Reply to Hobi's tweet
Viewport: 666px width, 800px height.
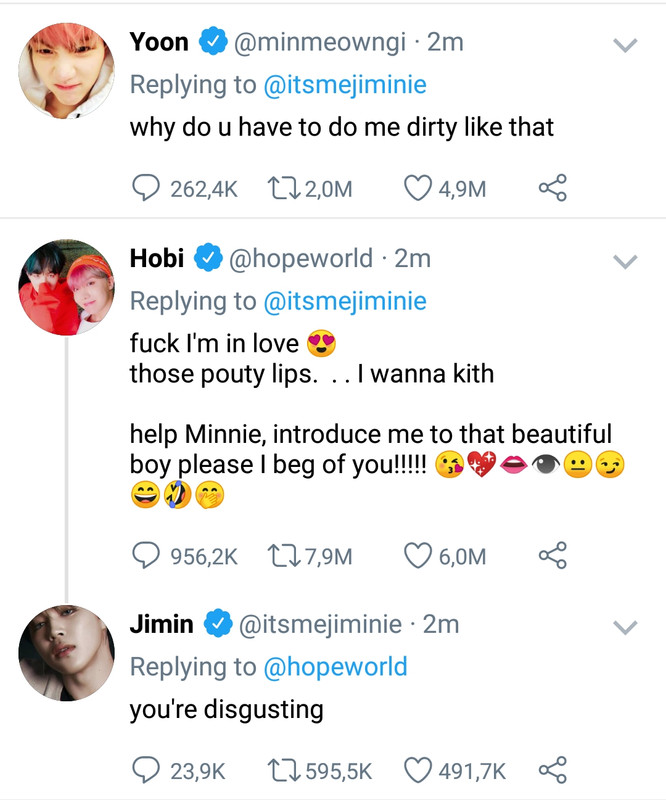[146, 554]
